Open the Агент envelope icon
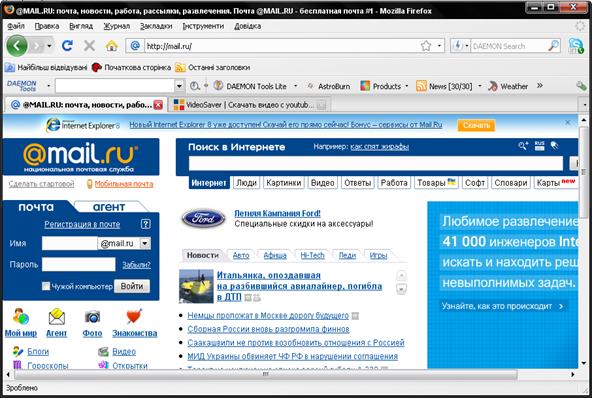 pyautogui.click(x=57, y=316)
